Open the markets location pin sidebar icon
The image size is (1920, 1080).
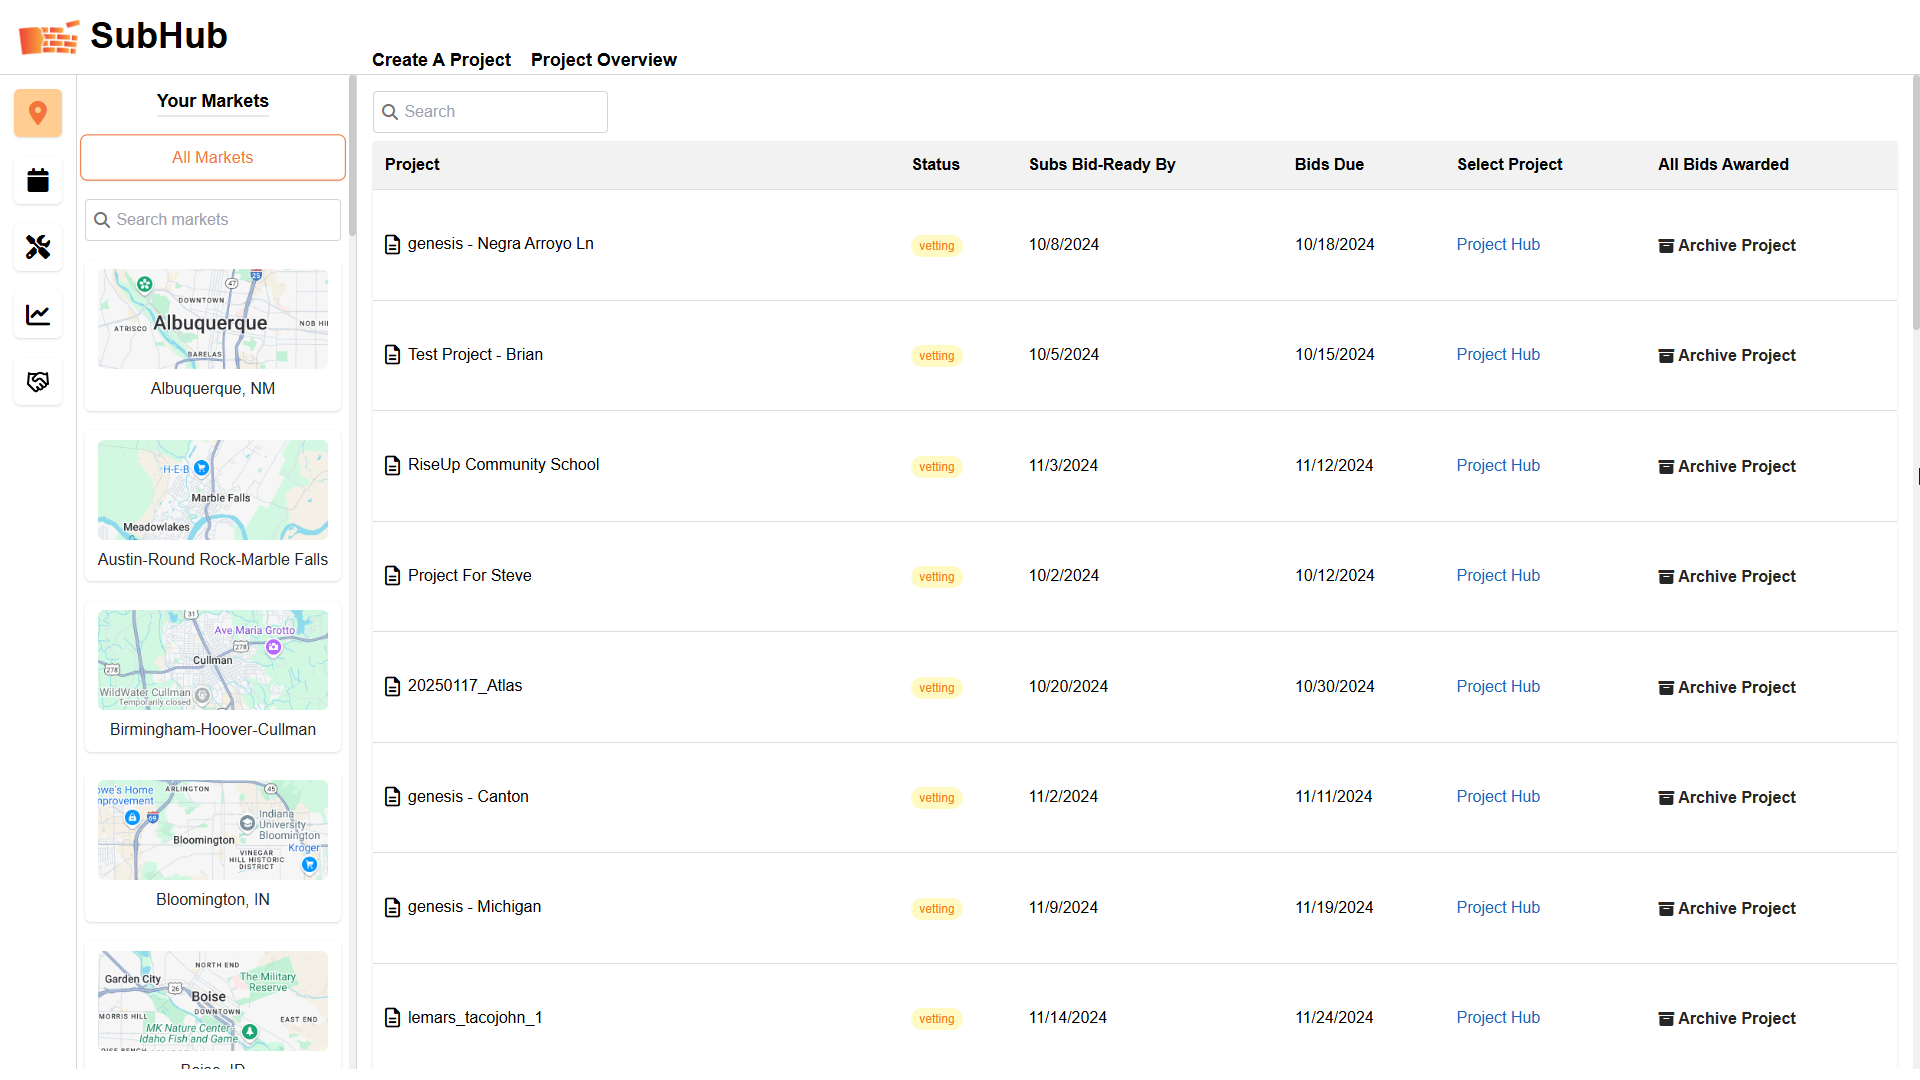(38, 113)
